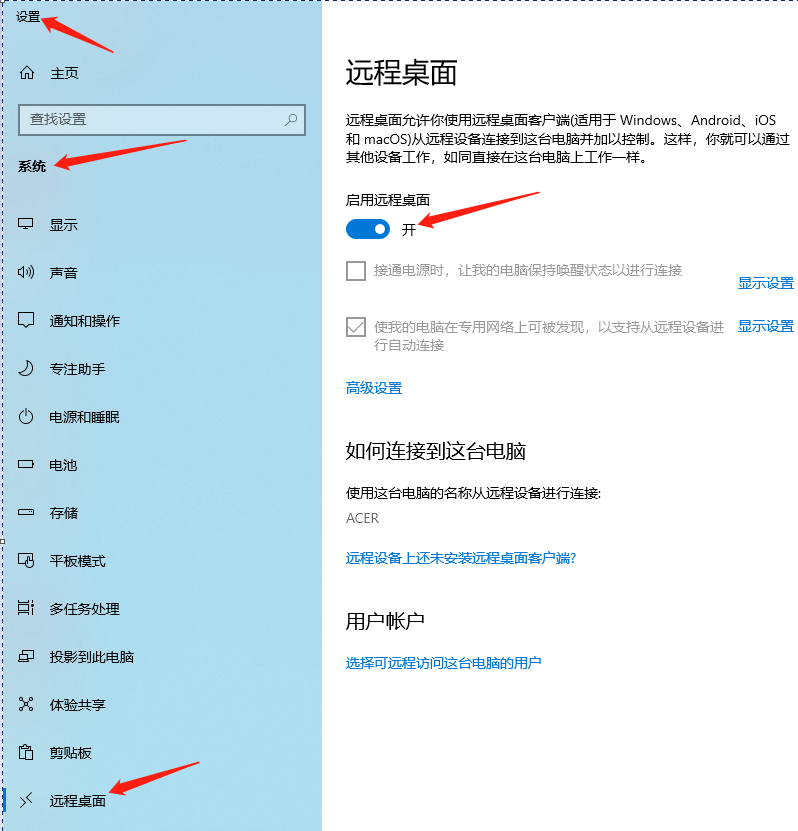798x831 pixels.
Task: Click 选择可远程访问这台电脑的用户 link
Action: 444,662
